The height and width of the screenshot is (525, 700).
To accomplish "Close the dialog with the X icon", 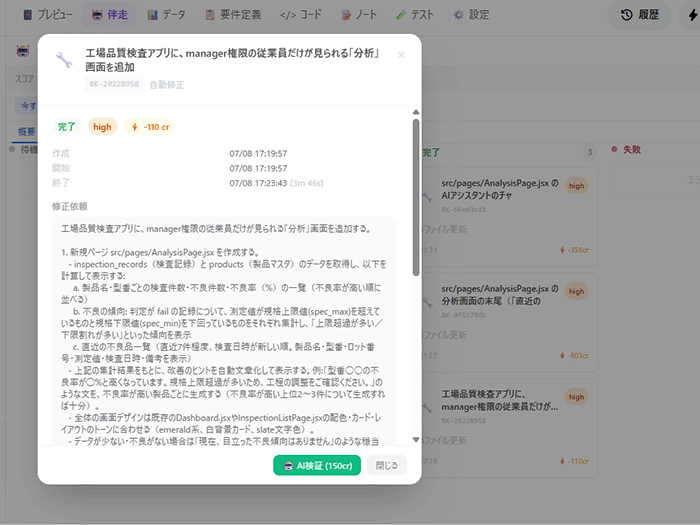I will point(401,55).
